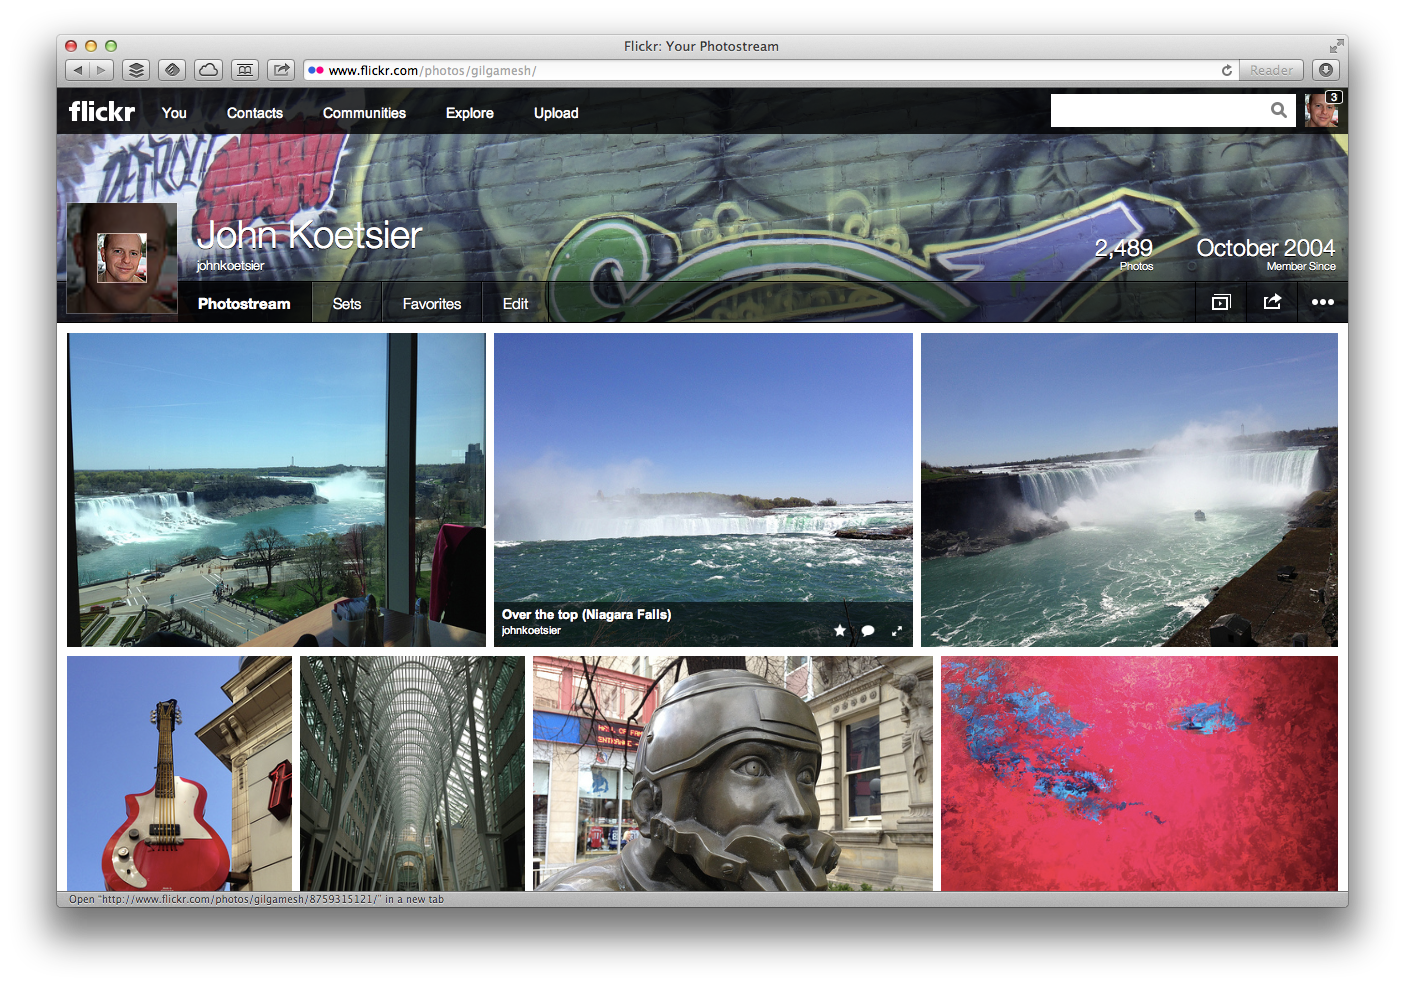Click the Reader button in address bar

point(1271,70)
